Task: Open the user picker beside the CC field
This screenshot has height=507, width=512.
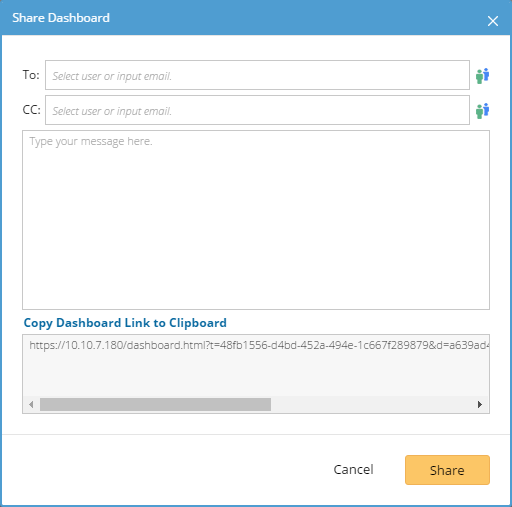Action: point(482,111)
